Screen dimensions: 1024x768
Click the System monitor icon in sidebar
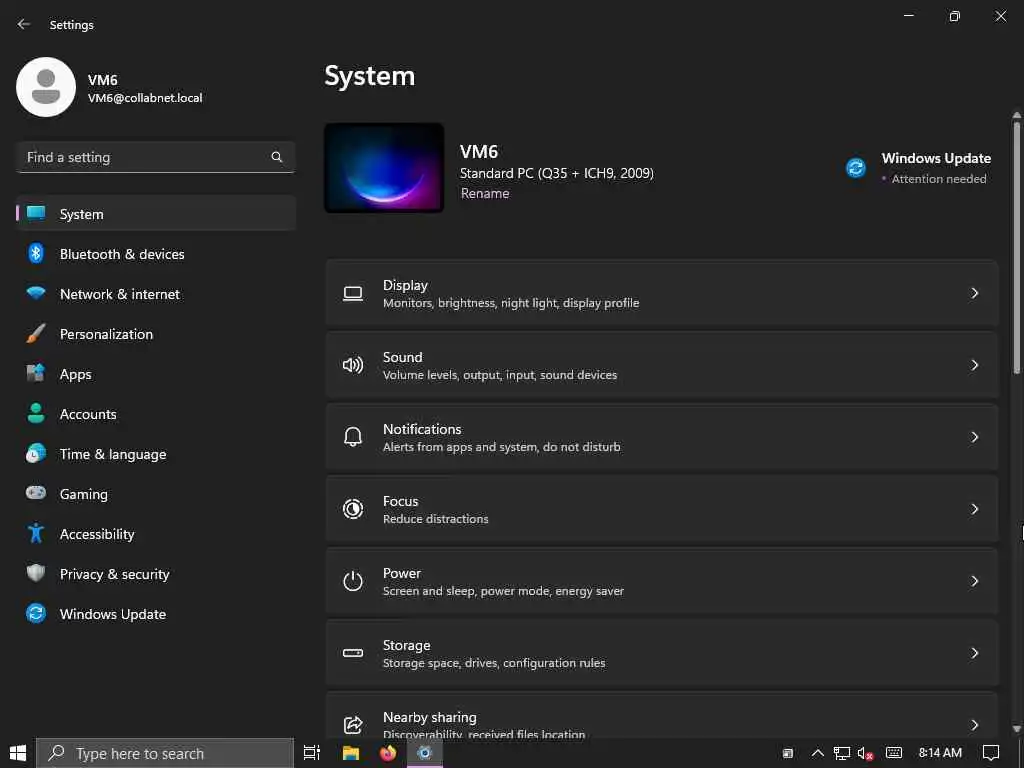tap(36, 214)
